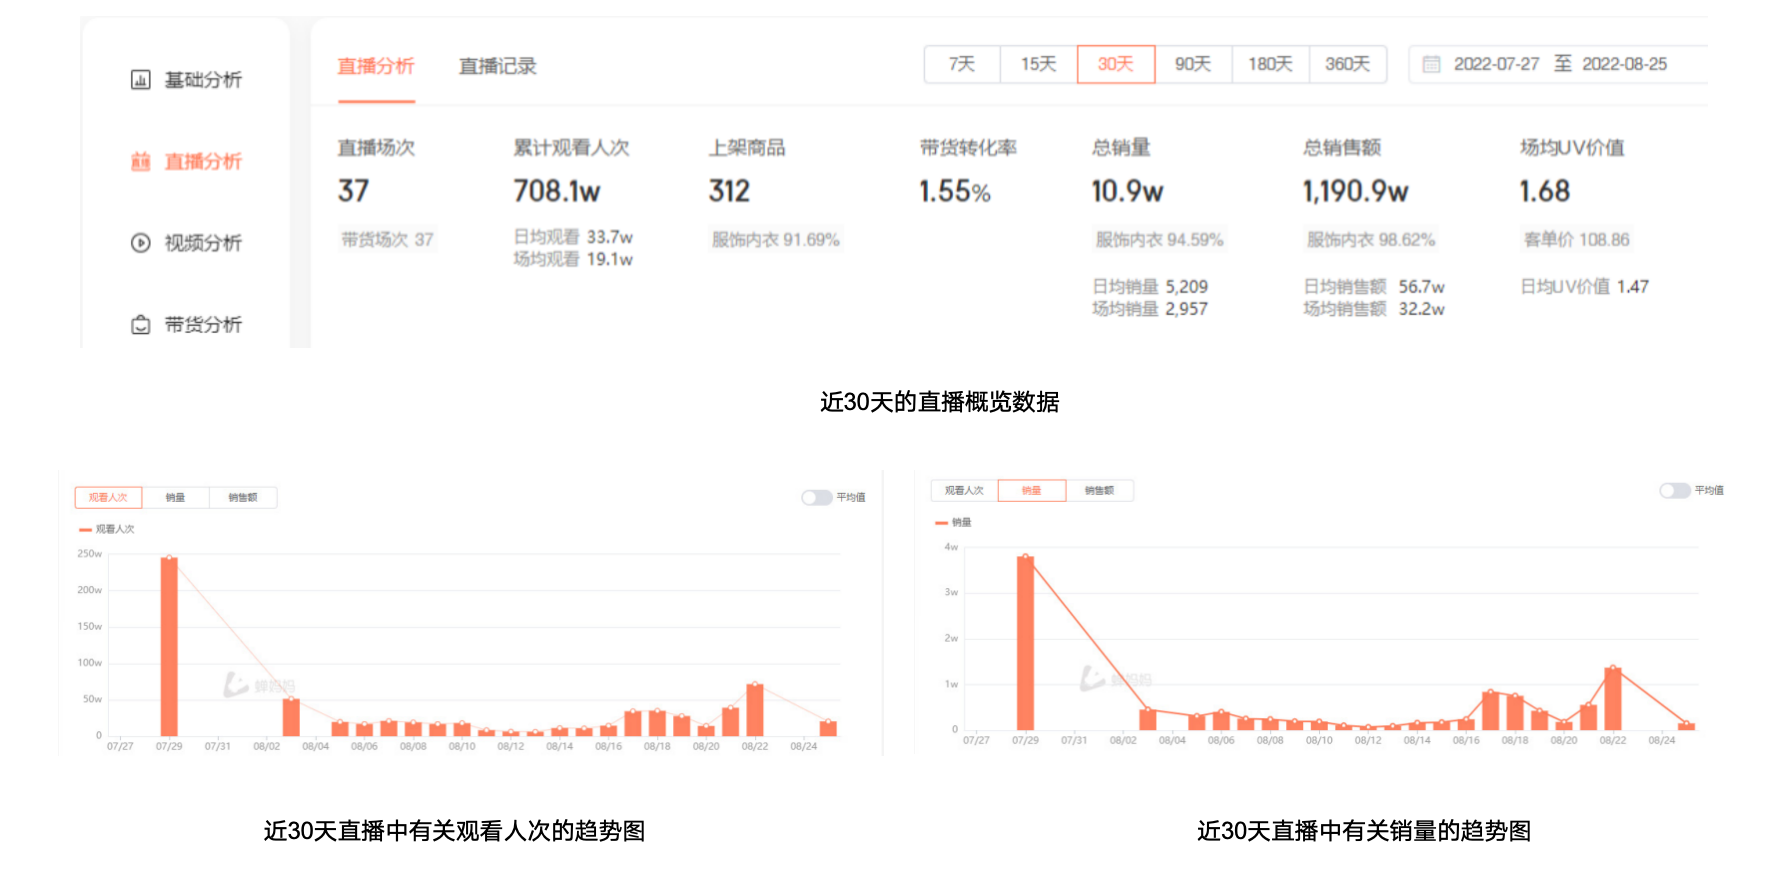This screenshot has width=1790, height=888.
Task: Click the 直播分析 gift box sidebar icon
Action: [141, 162]
